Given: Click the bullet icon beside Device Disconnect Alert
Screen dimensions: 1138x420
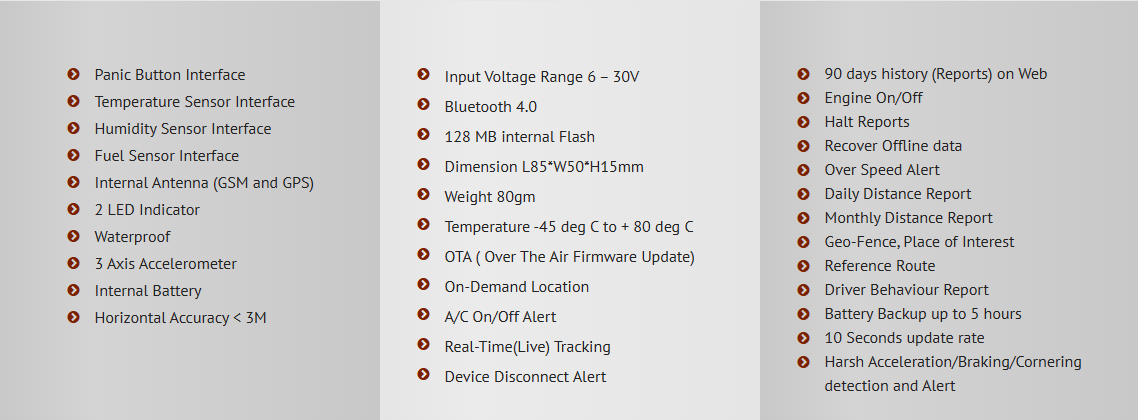Looking at the screenshot, I should [x=424, y=374].
